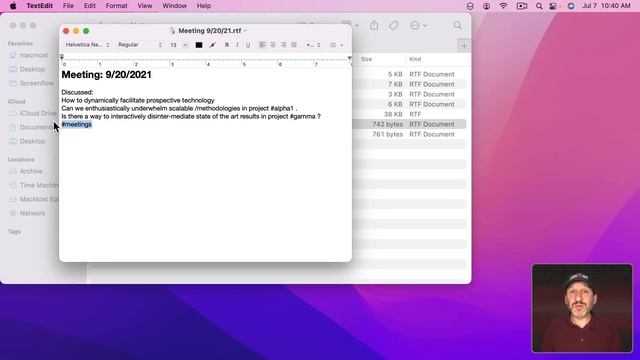Screen dimensions: 640x360
Task: Open the Window menu
Action: click(x=174, y=6)
